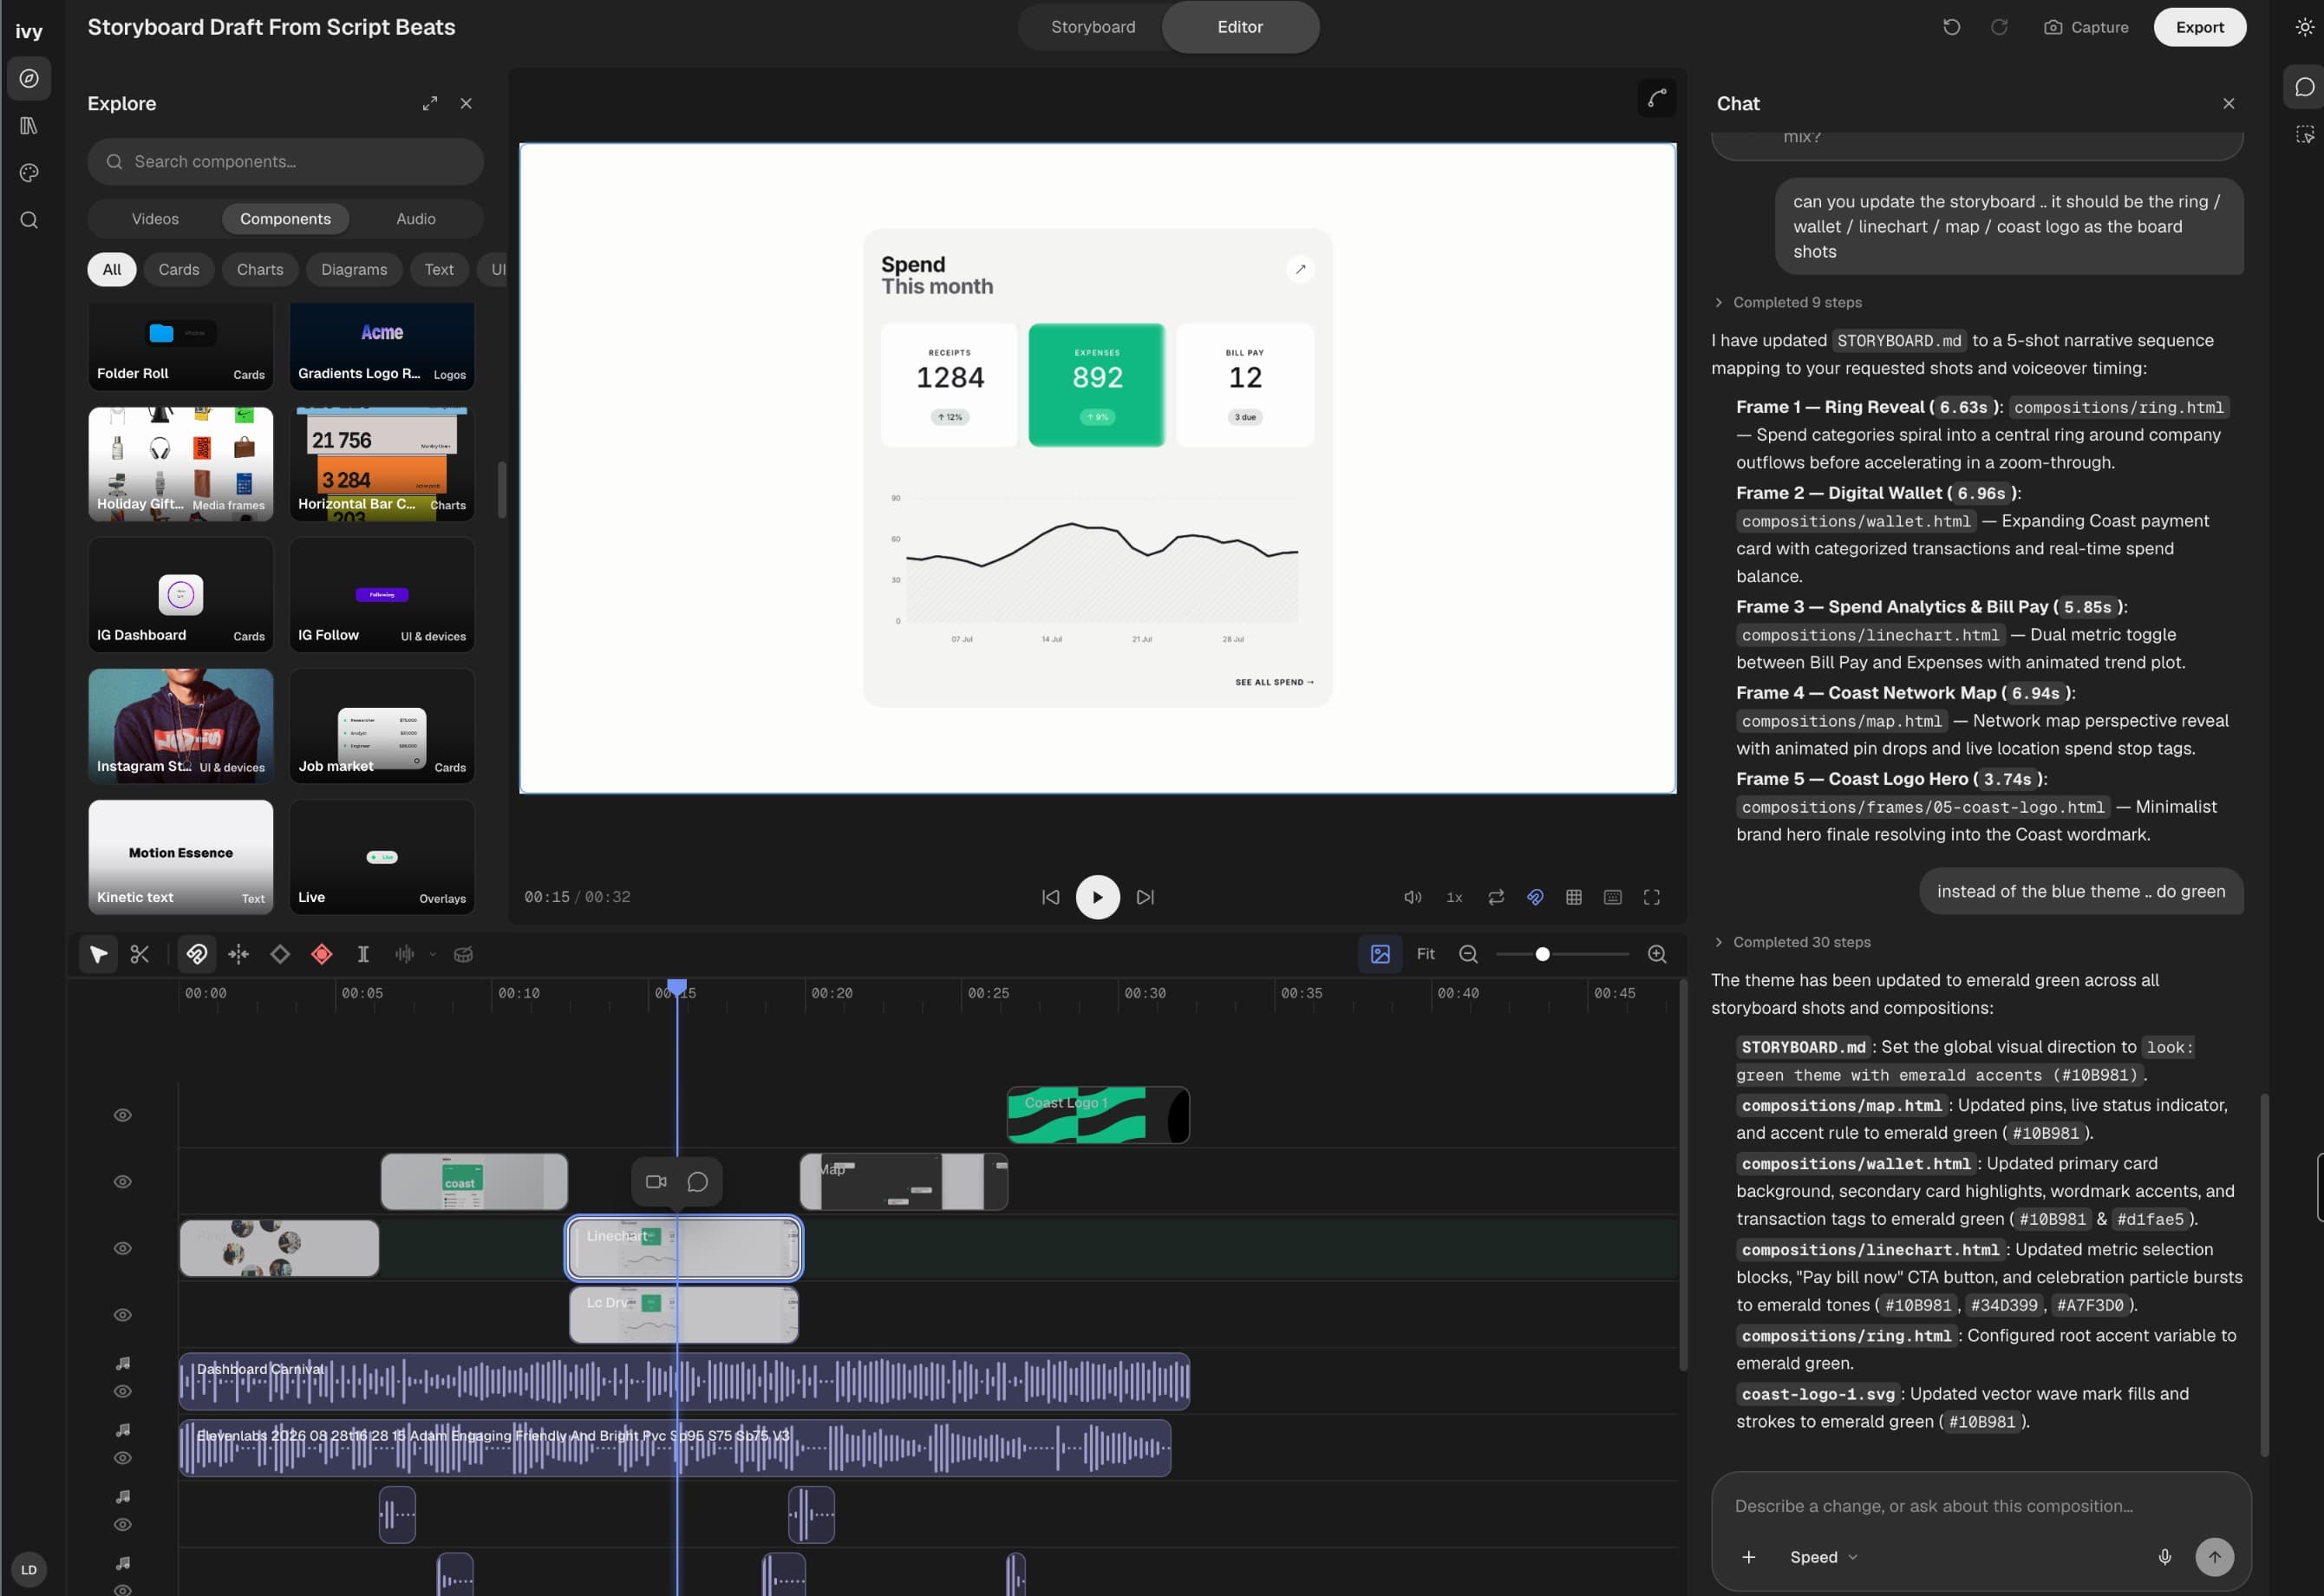Image resolution: width=2324 pixels, height=1596 pixels.
Task: Switch to the Audio tab
Action: [416, 219]
